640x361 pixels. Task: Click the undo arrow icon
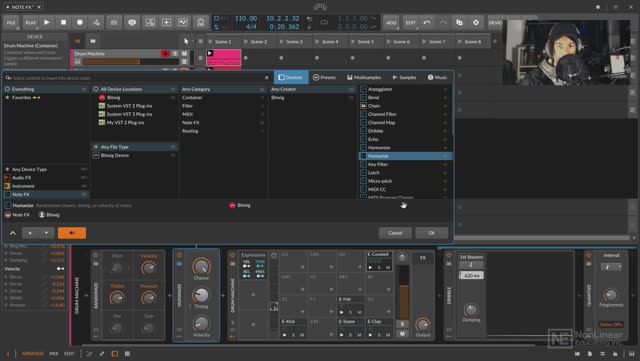click(x=427, y=22)
